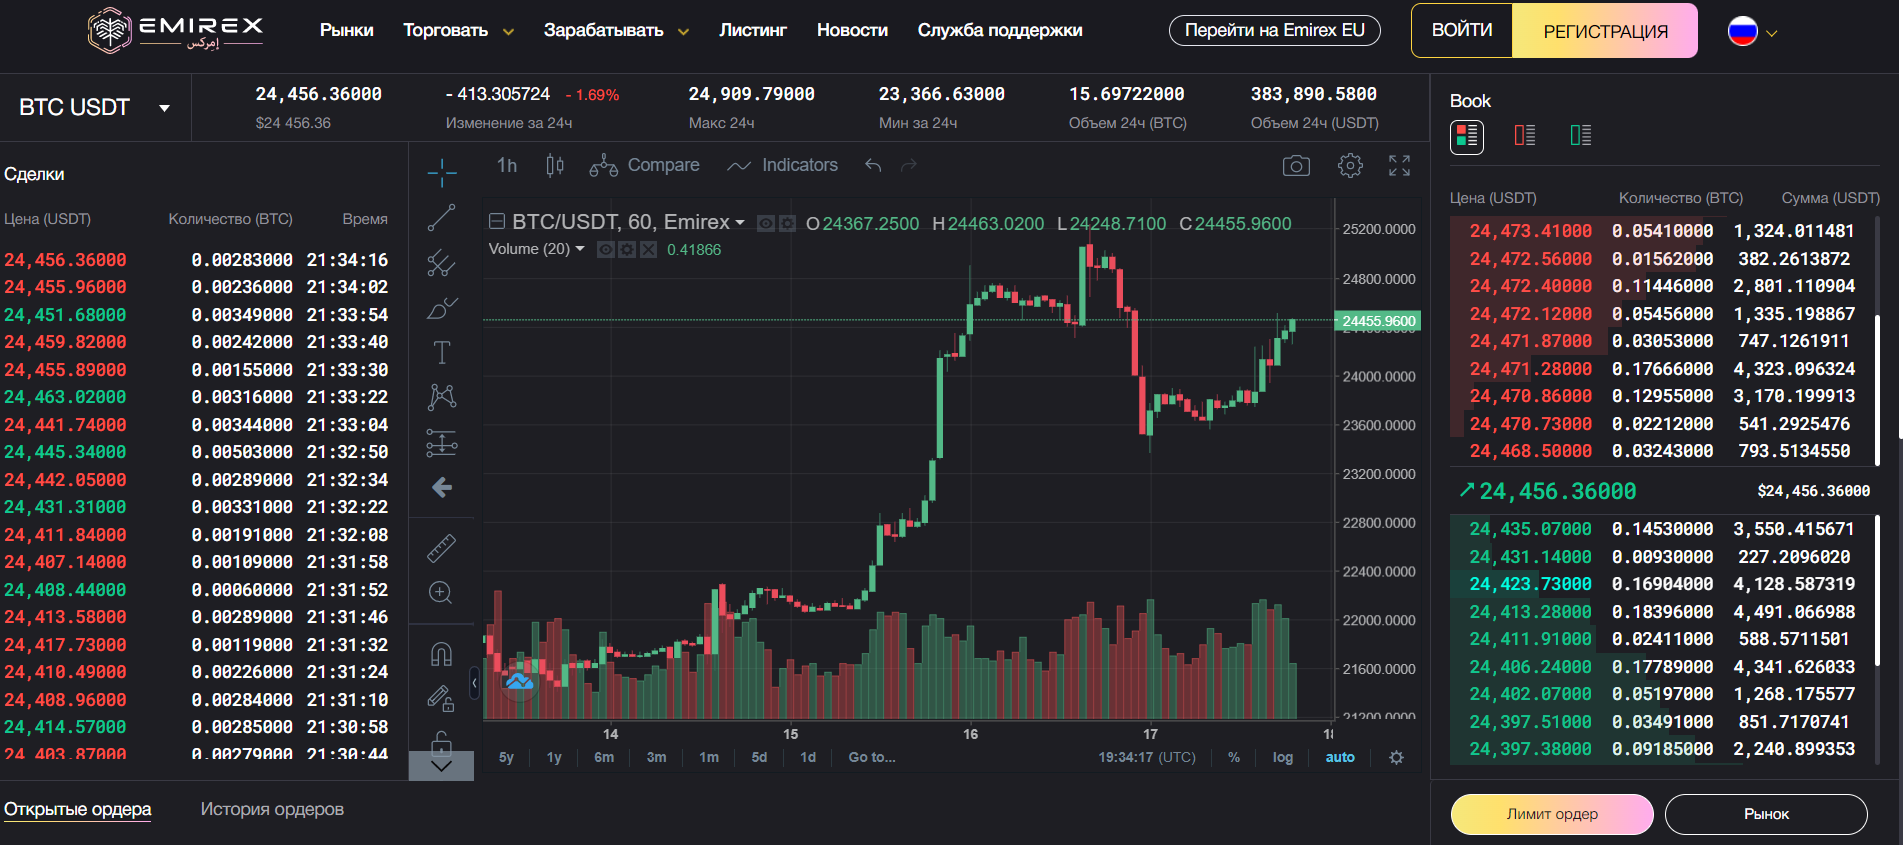Select the text annotation tool
Image resolution: width=1903 pixels, height=845 pixels.
(441, 352)
